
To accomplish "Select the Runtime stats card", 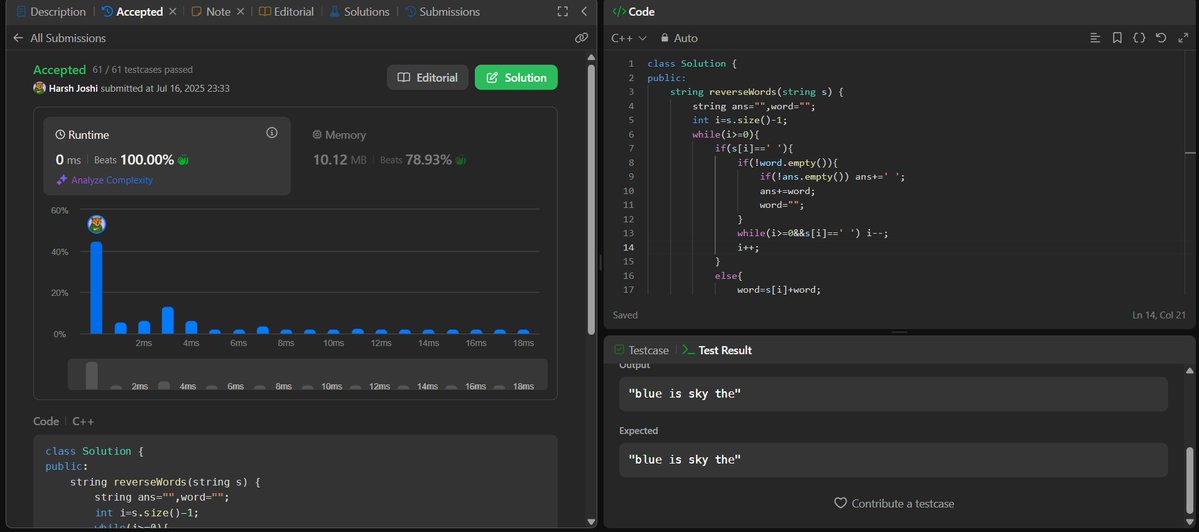I will click(x=167, y=156).
